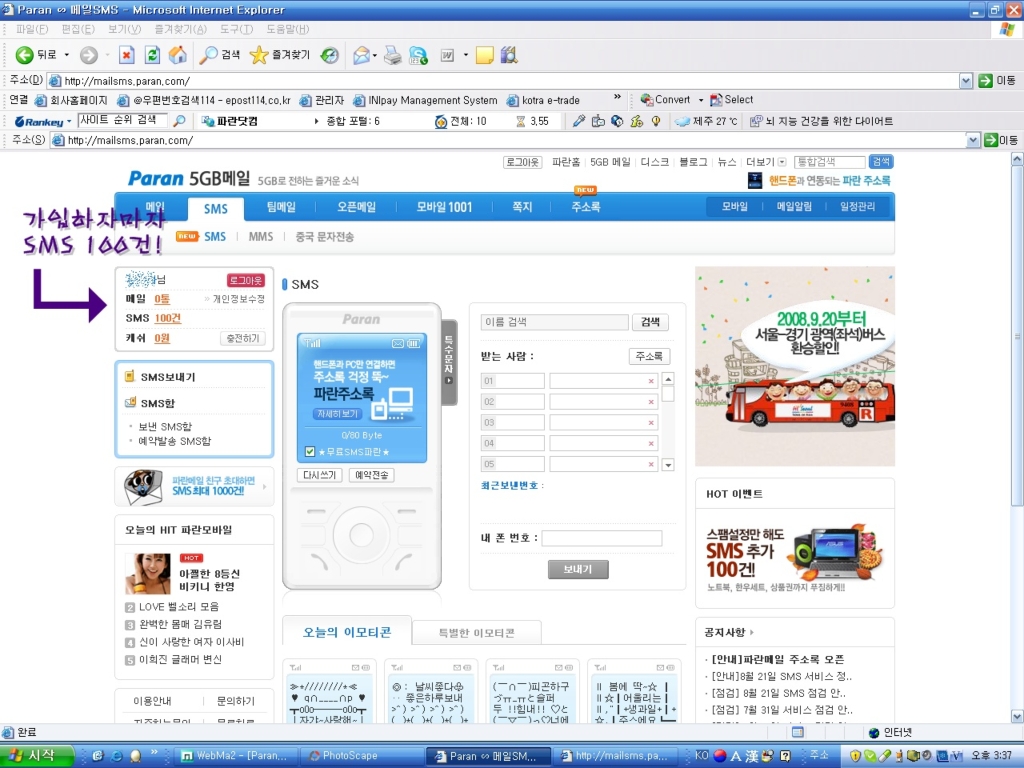The image size is (1024, 768).
Task: Open the bus transfer discount banner
Action: pyautogui.click(x=795, y=366)
